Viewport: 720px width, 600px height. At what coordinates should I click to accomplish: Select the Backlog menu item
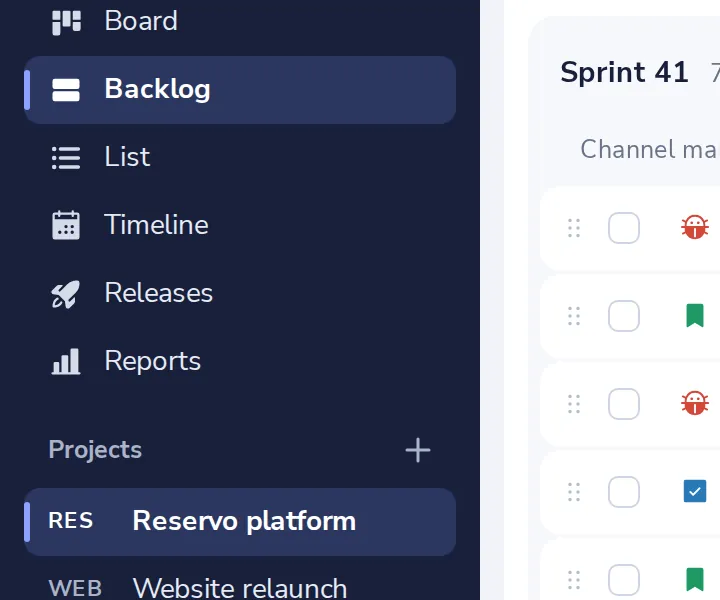click(x=240, y=90)
